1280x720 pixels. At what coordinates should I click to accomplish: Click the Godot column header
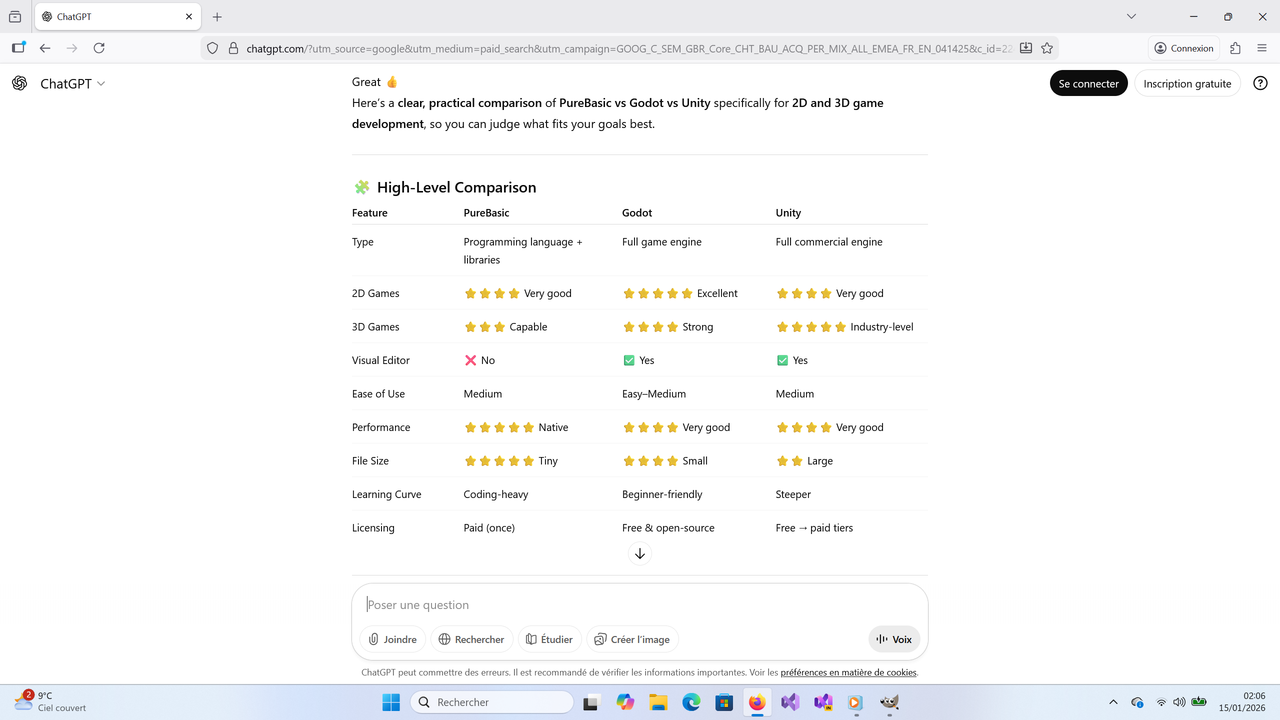click(637, 213)
